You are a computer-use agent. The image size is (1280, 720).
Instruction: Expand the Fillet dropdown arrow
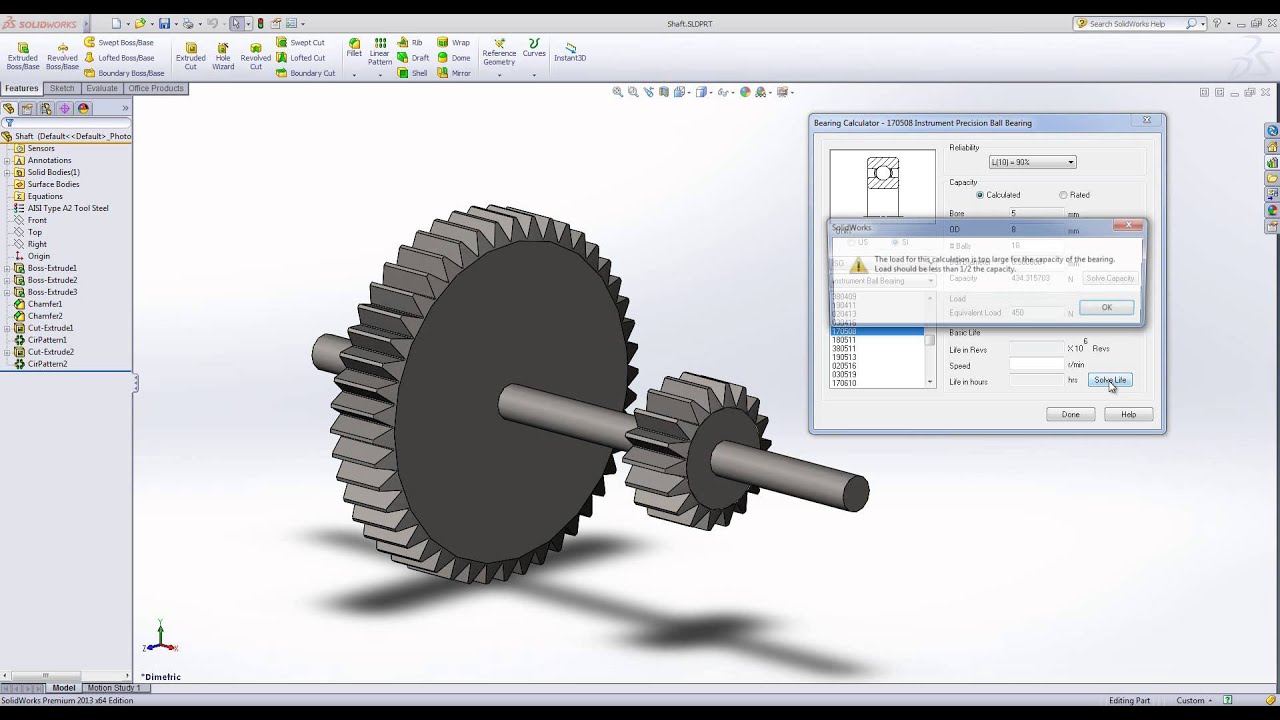click(354, 74)
